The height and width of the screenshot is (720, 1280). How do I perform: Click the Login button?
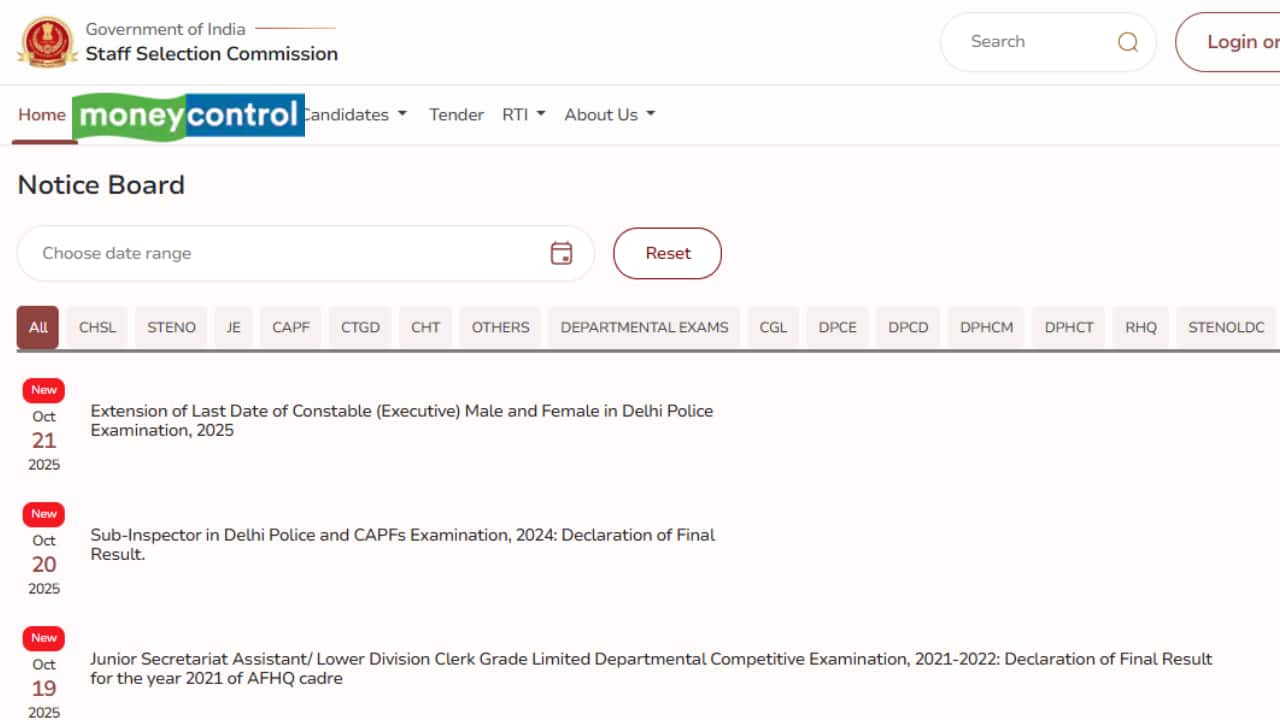pyautogui.click(x=1240, y=41)
